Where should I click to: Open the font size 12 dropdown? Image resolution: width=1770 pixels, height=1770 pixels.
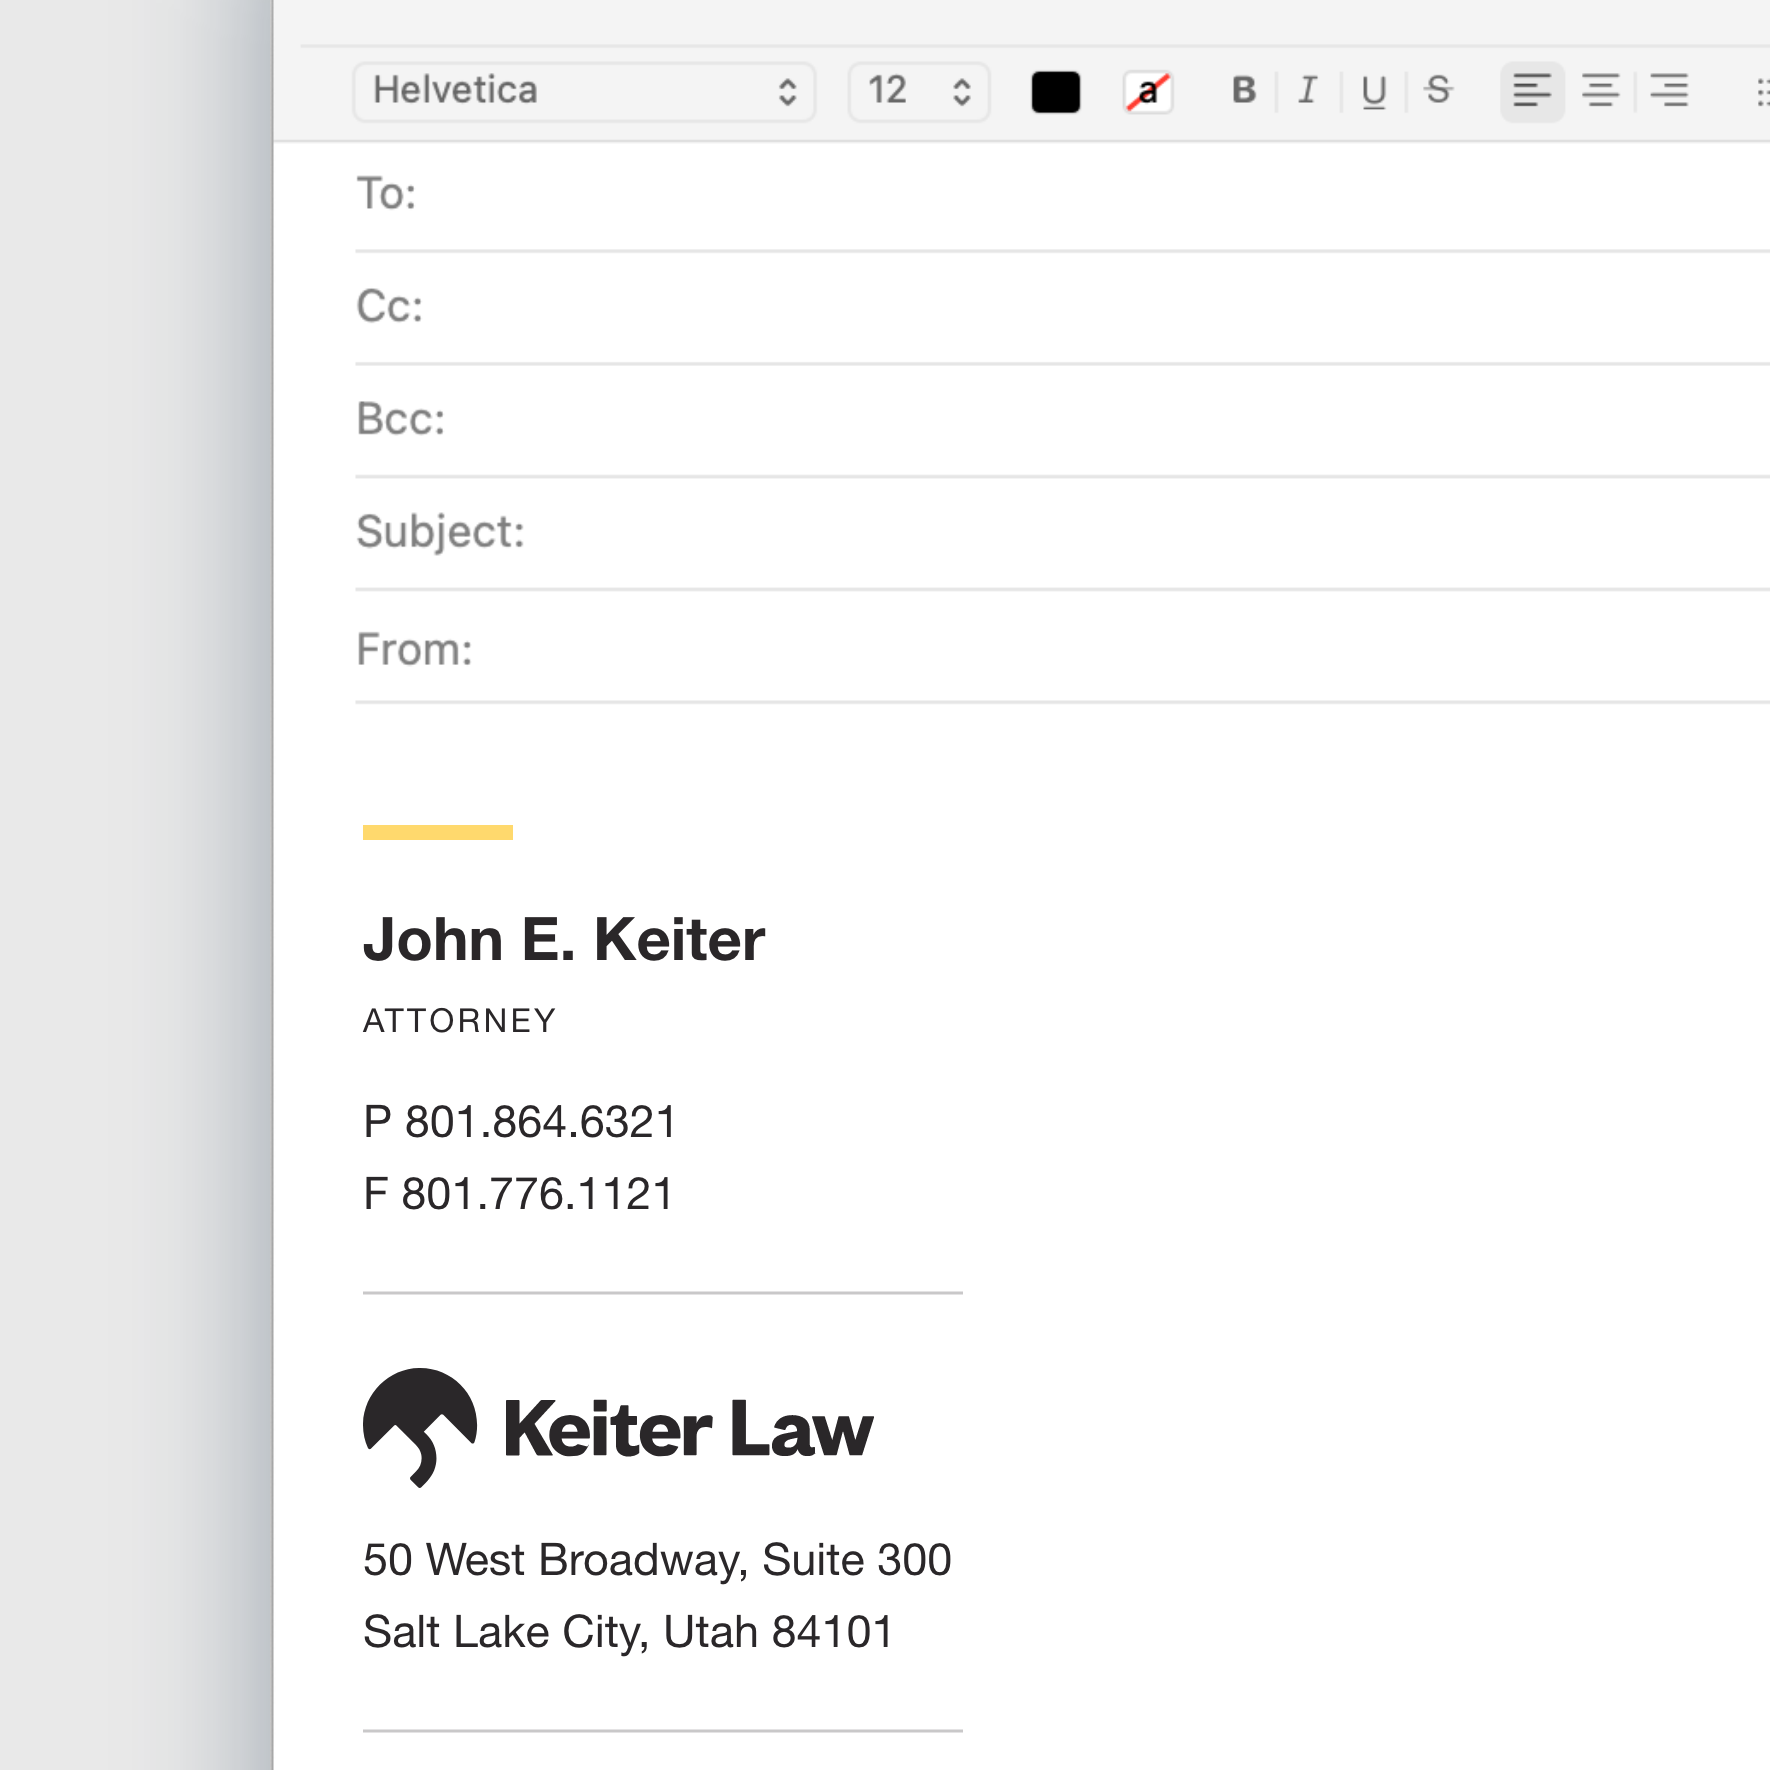click(x=916, y=91)
